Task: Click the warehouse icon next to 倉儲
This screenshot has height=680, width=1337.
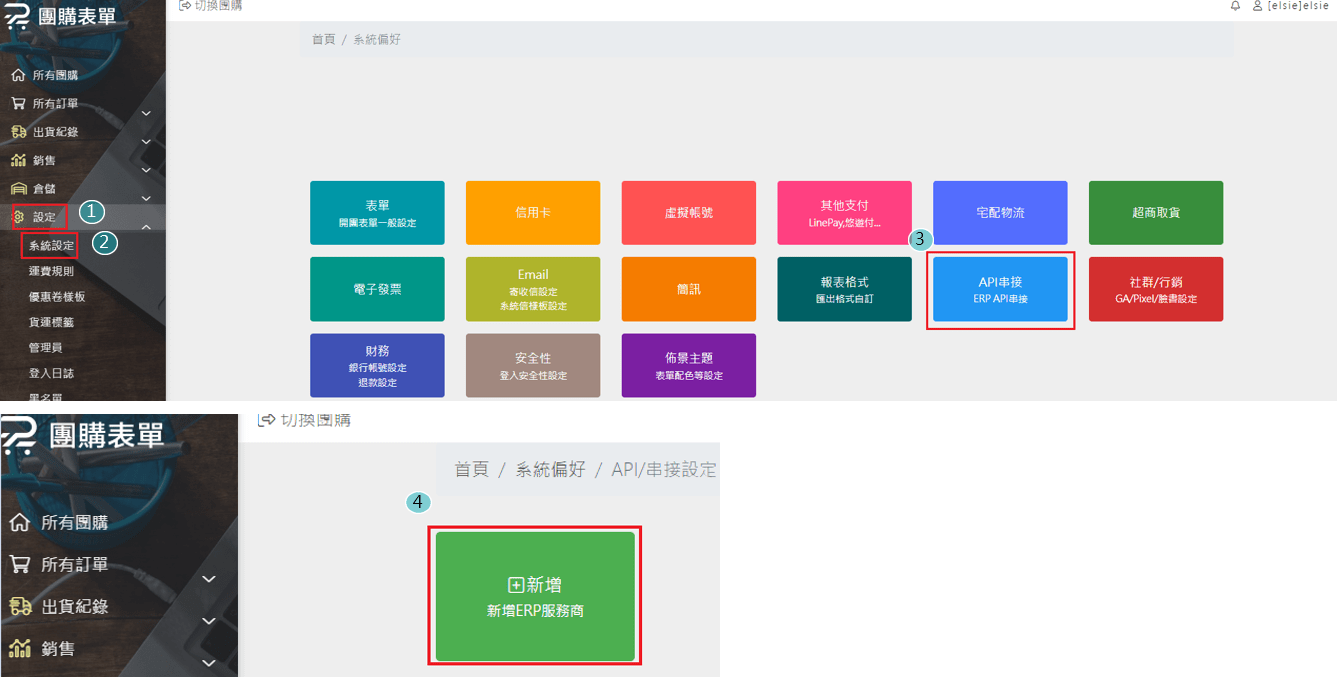Action: [18, 188]
